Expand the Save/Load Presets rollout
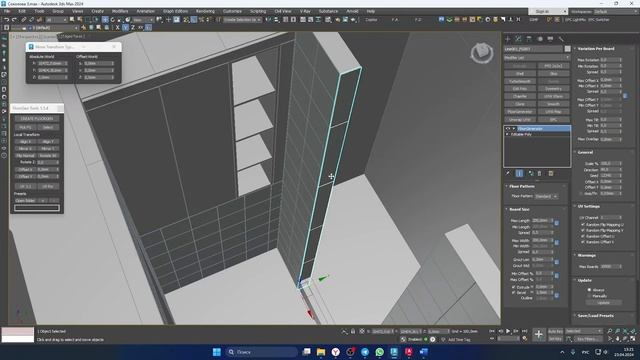Viewport: 640px width, 360px height. [596, 316]
